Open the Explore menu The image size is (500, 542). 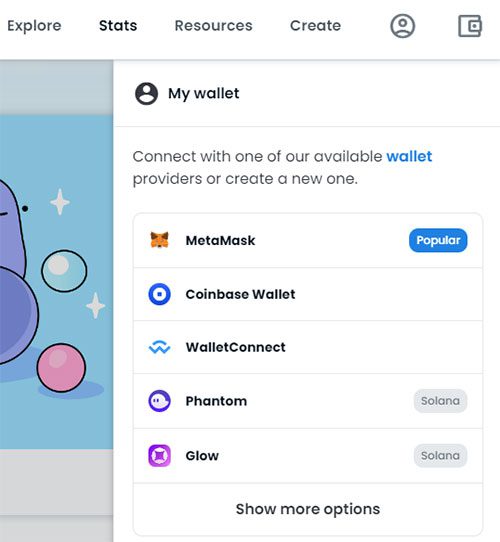(x=34, y=26)
